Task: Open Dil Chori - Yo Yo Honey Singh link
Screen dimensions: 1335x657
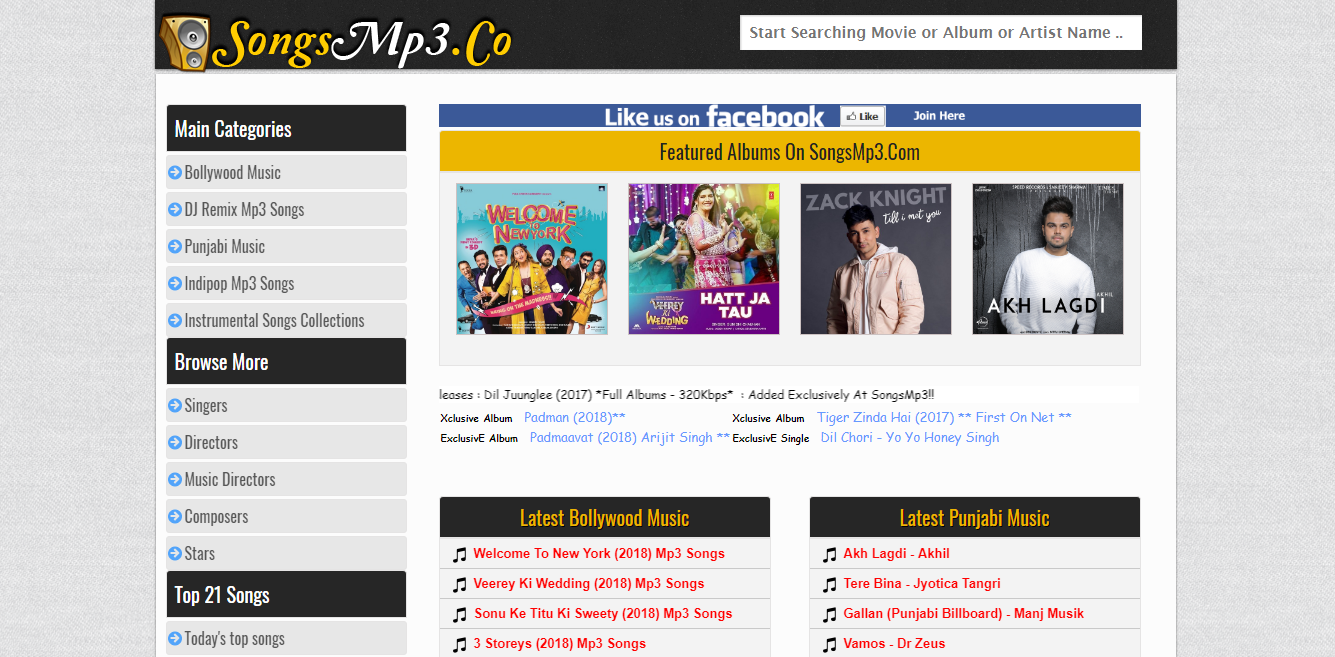Action: (910, 437)
